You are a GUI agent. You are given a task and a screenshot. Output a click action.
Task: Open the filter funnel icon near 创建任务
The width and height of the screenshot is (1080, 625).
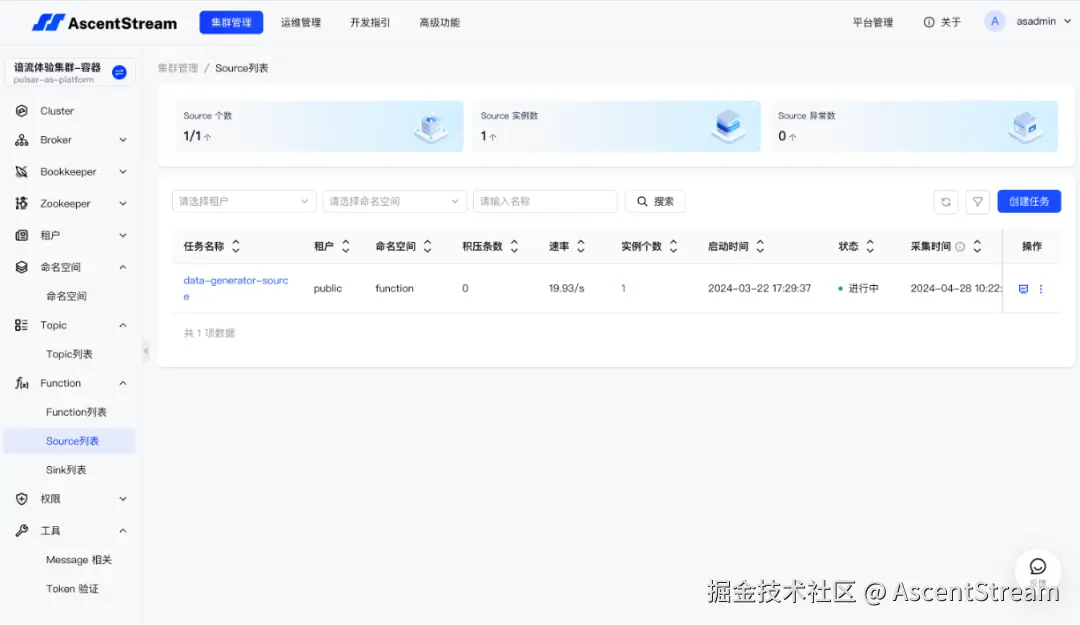977,201
